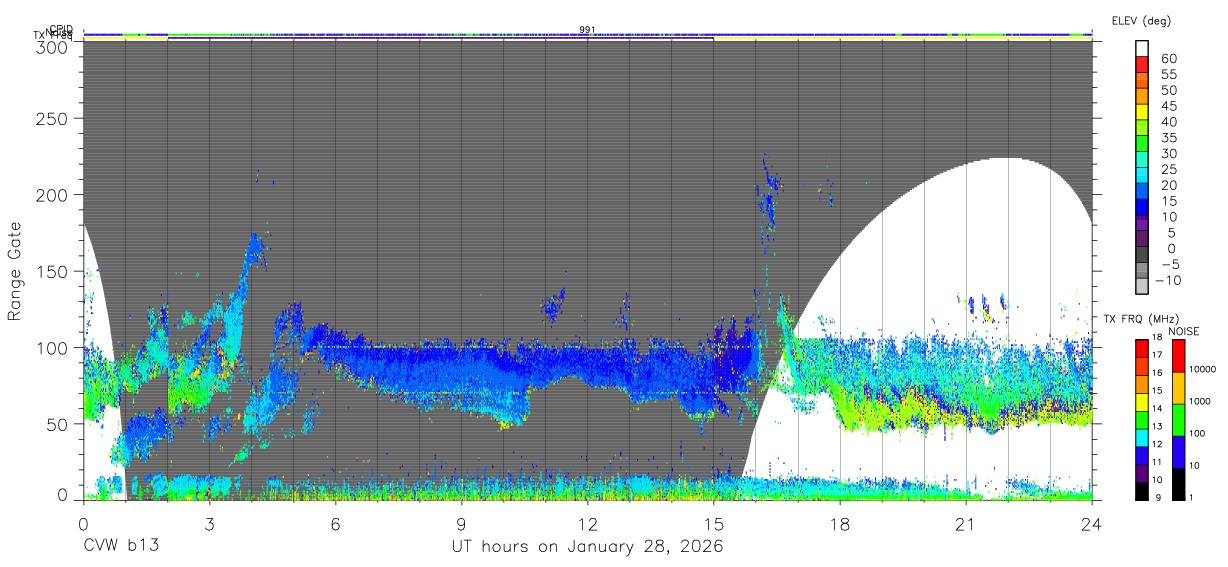Click the '1' label on NOISE colorbar
The width and height of the screenshot is (1228, 567).
tap(1191, 498)
